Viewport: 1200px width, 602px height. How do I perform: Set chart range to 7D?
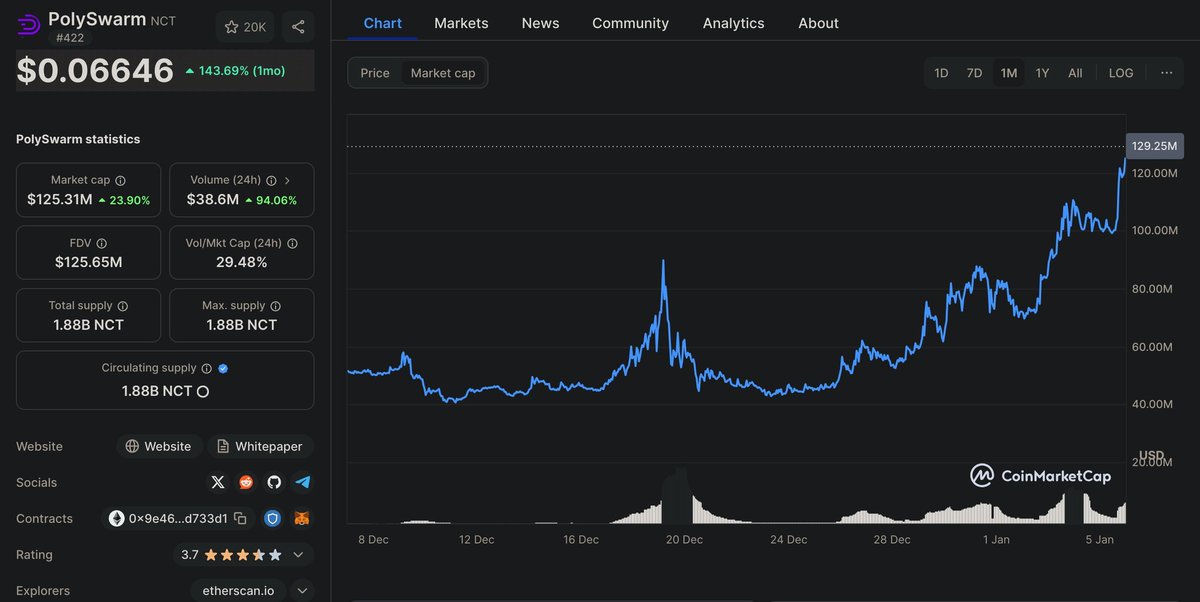tap(974, 73)
